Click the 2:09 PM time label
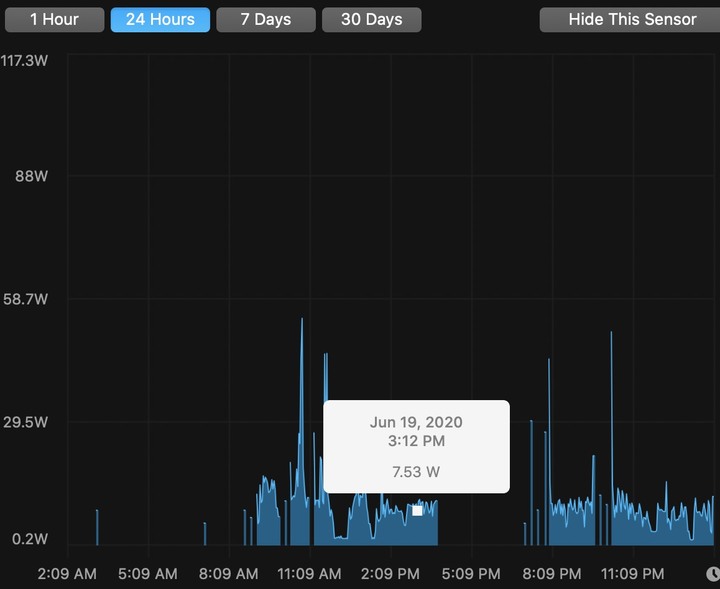This screenshot has height=589, width=720. pyautogui.click(x=390, y=574)
